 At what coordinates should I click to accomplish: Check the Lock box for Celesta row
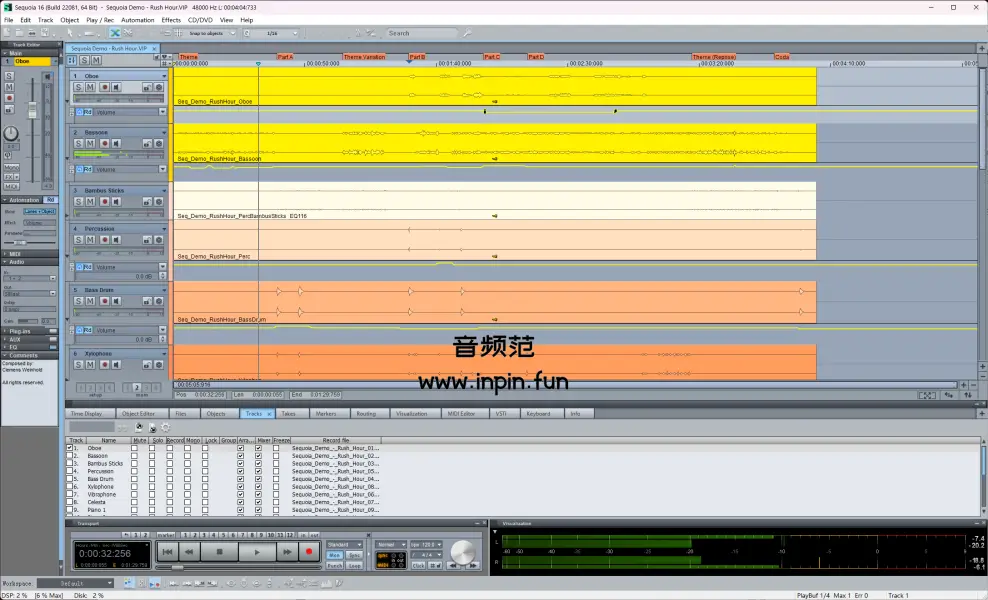pyautogui.click(x=205, y=502)
